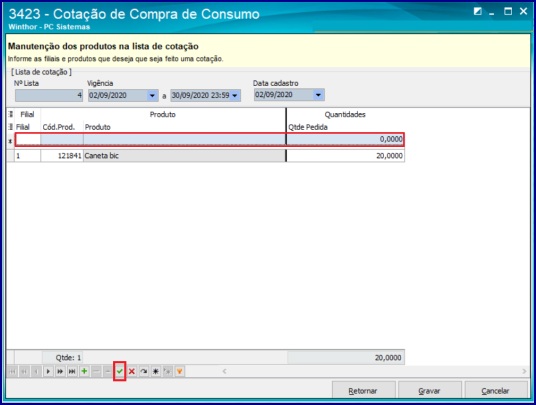Go to bookmark with the gray asterisk icon
Viewport: 536px width, 405px height.
coord(168,372)
